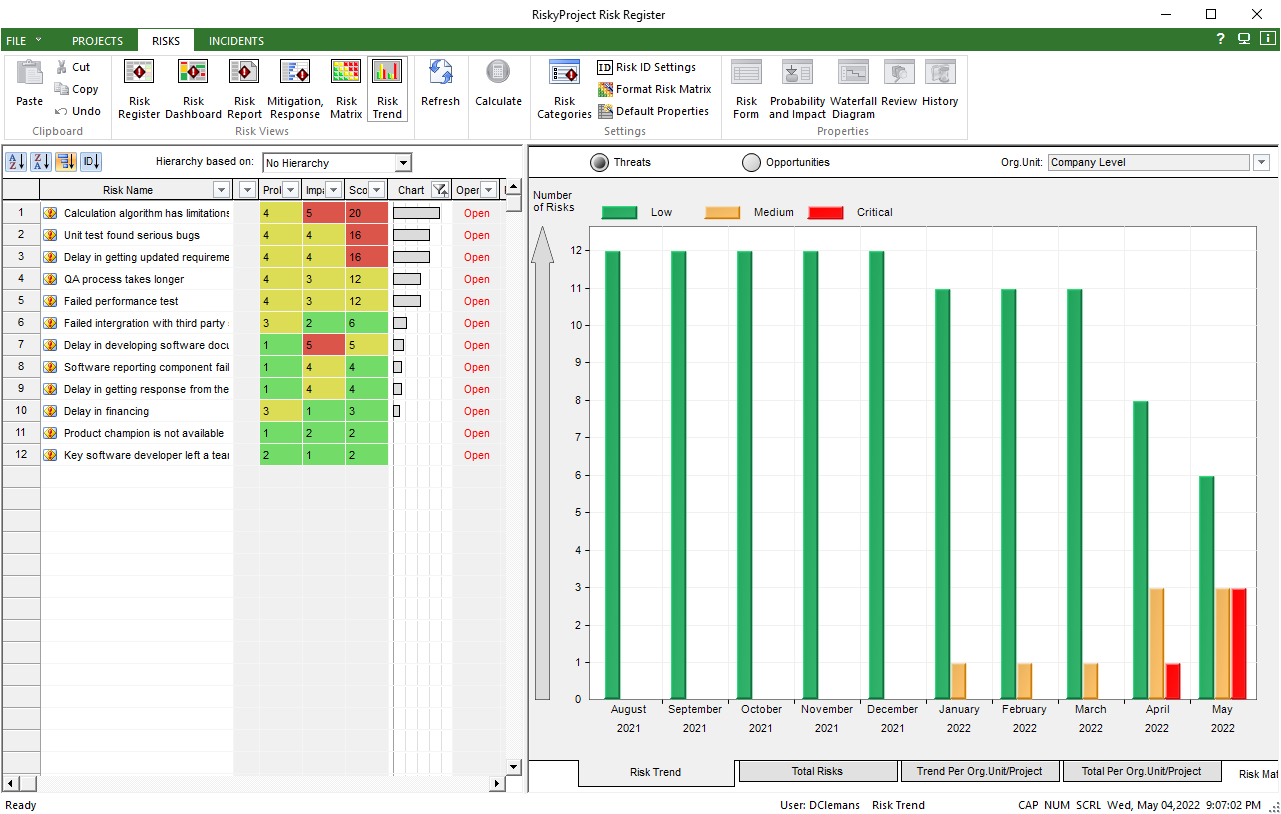Click the Refresh icon
Image resolution: width=1281 pixels, height=814 pixels.
point(440,84)
